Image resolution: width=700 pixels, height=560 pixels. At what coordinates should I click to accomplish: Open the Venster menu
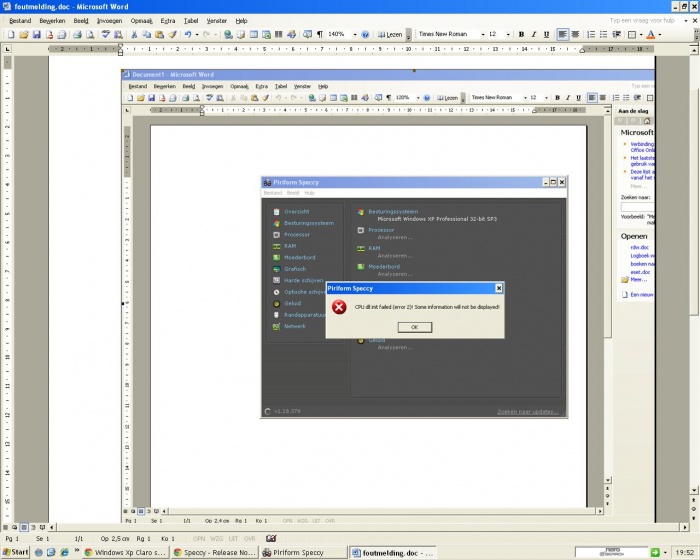pyautogui.click(x=217, y=21)
